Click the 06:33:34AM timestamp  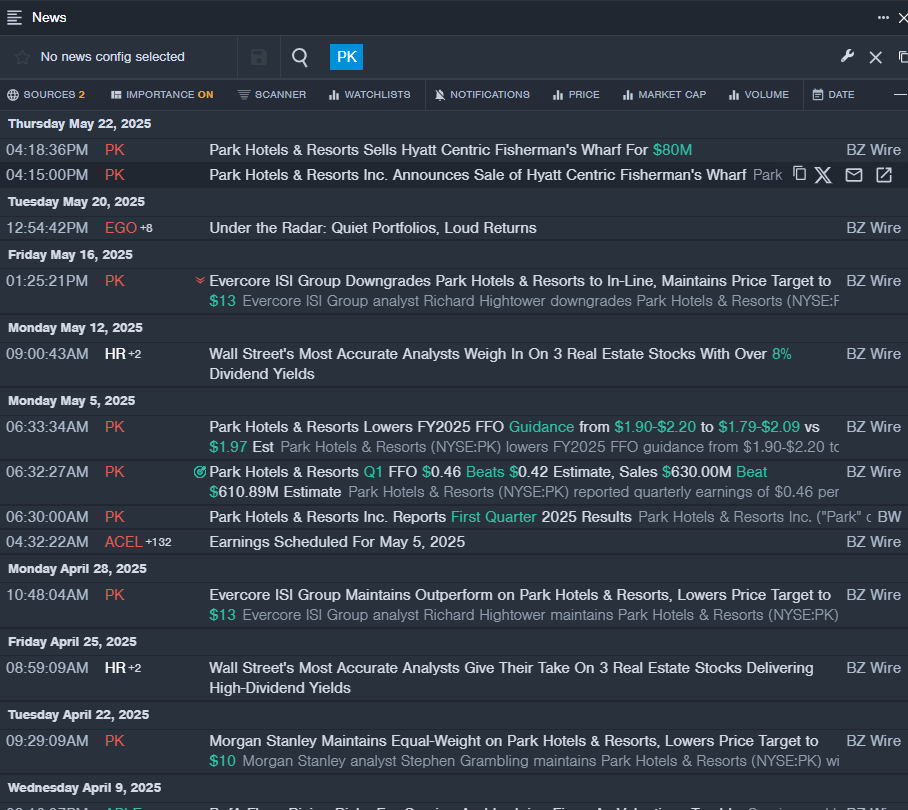[47, 427]
